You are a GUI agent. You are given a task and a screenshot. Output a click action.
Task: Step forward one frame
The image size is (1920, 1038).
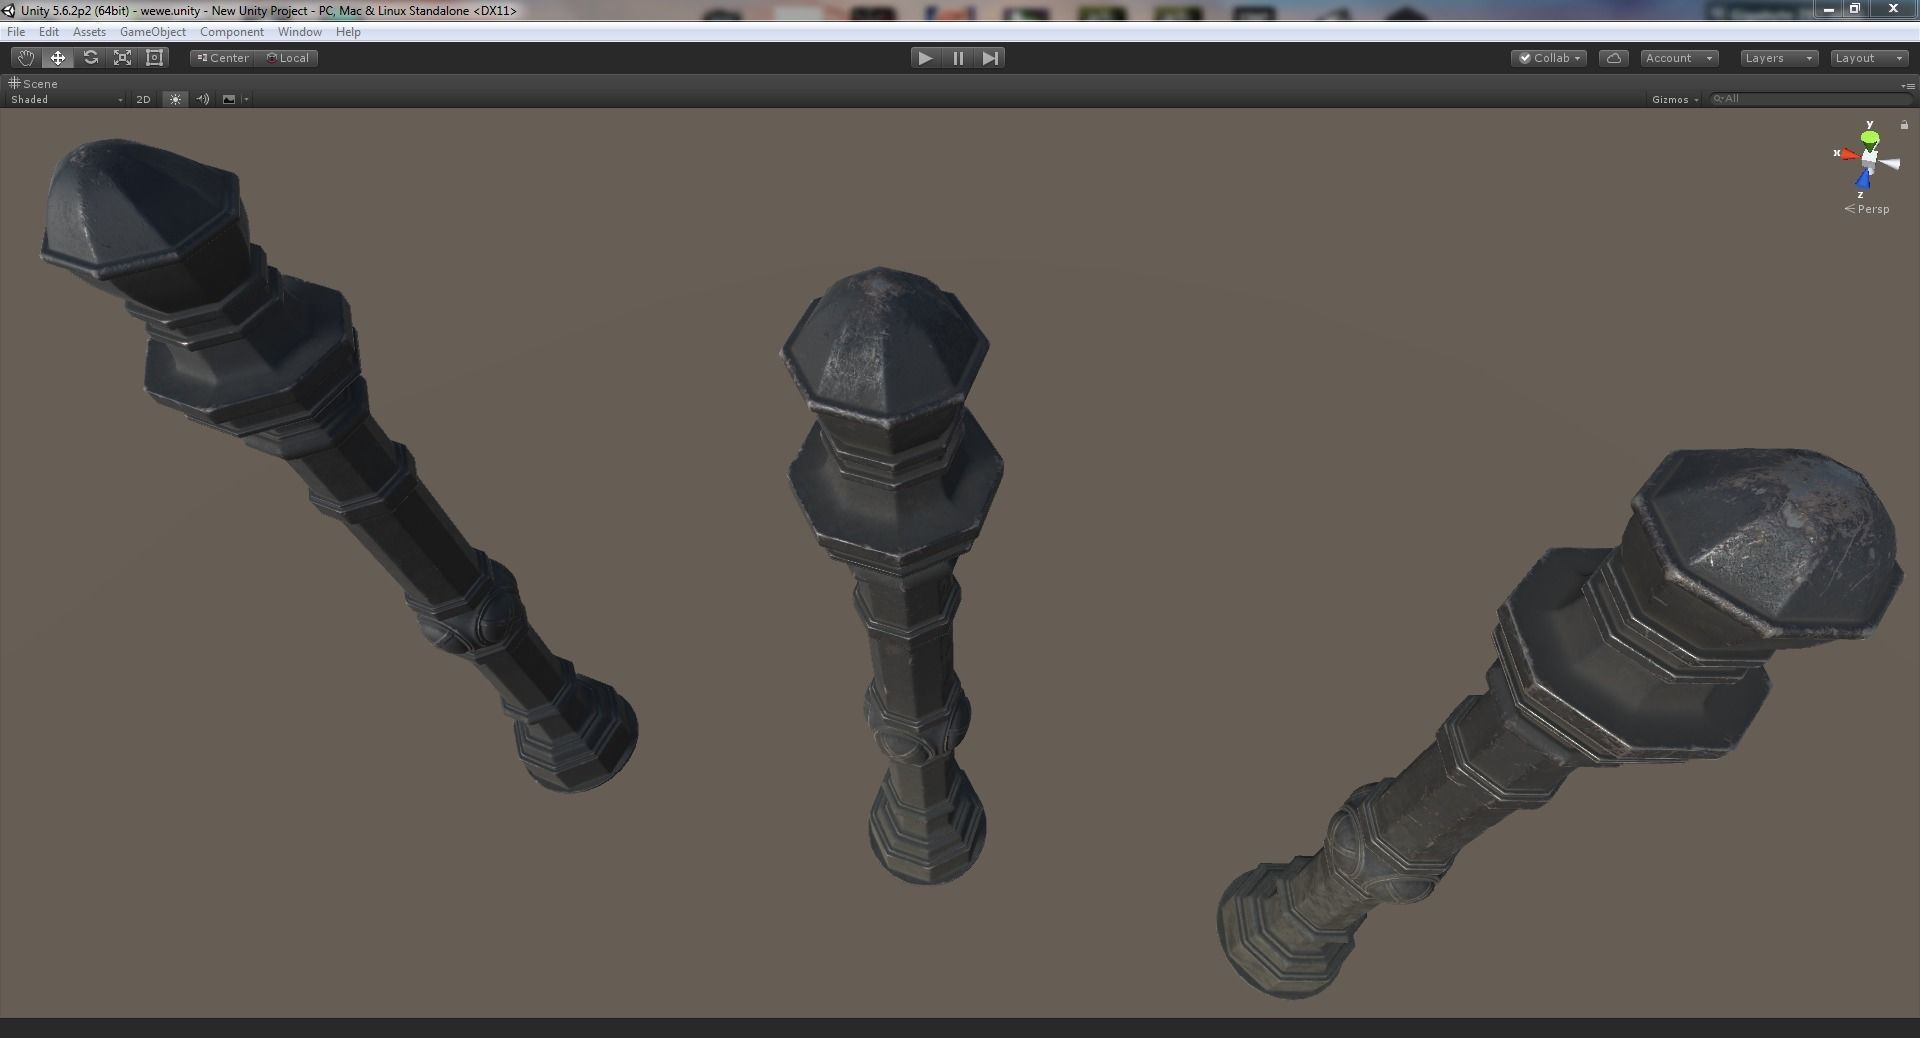990,58
